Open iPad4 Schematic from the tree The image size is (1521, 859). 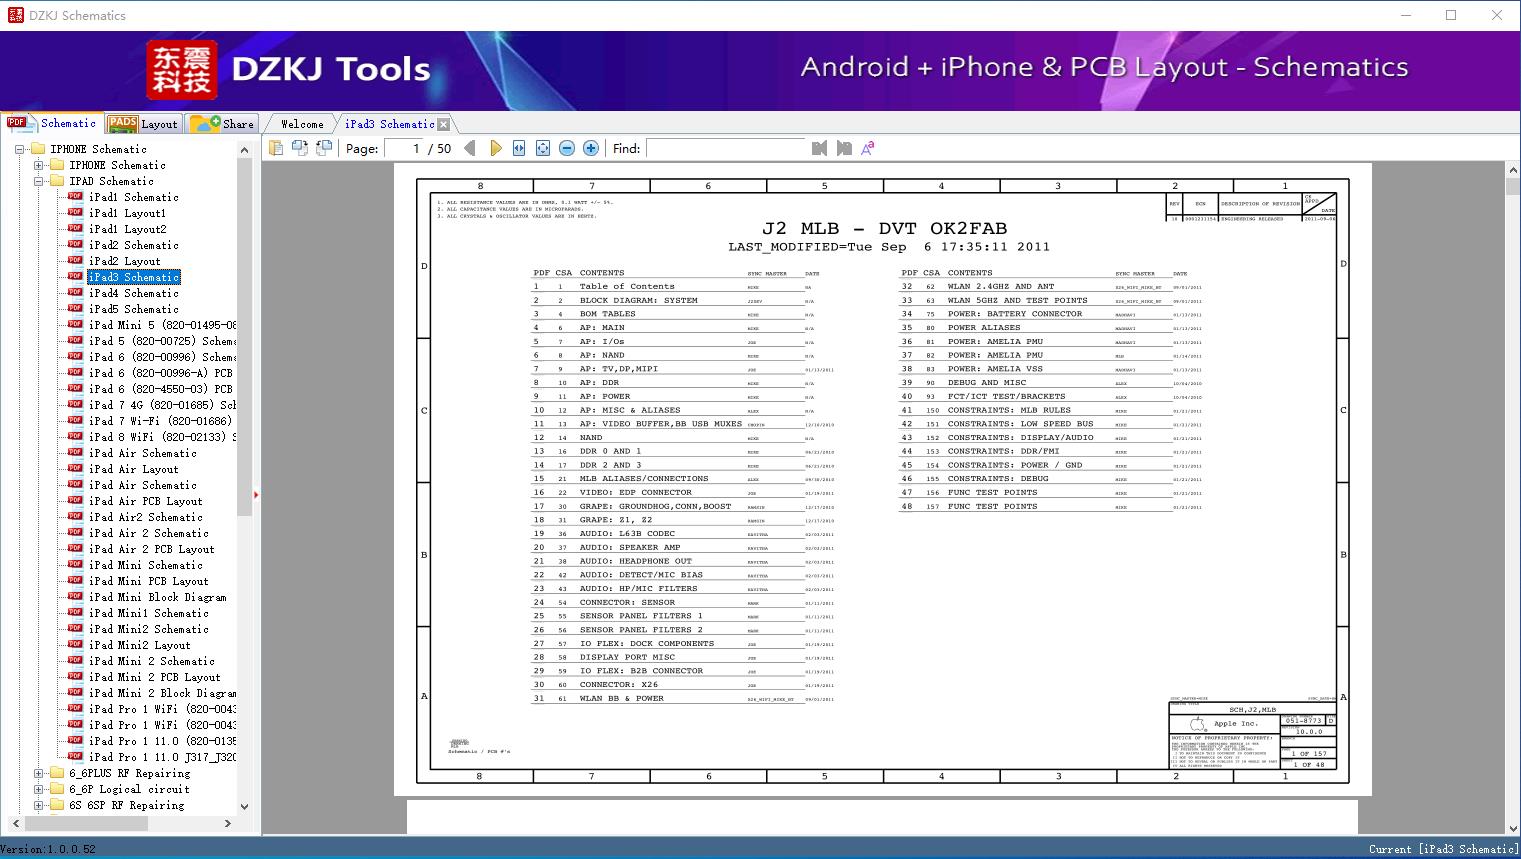134,293
